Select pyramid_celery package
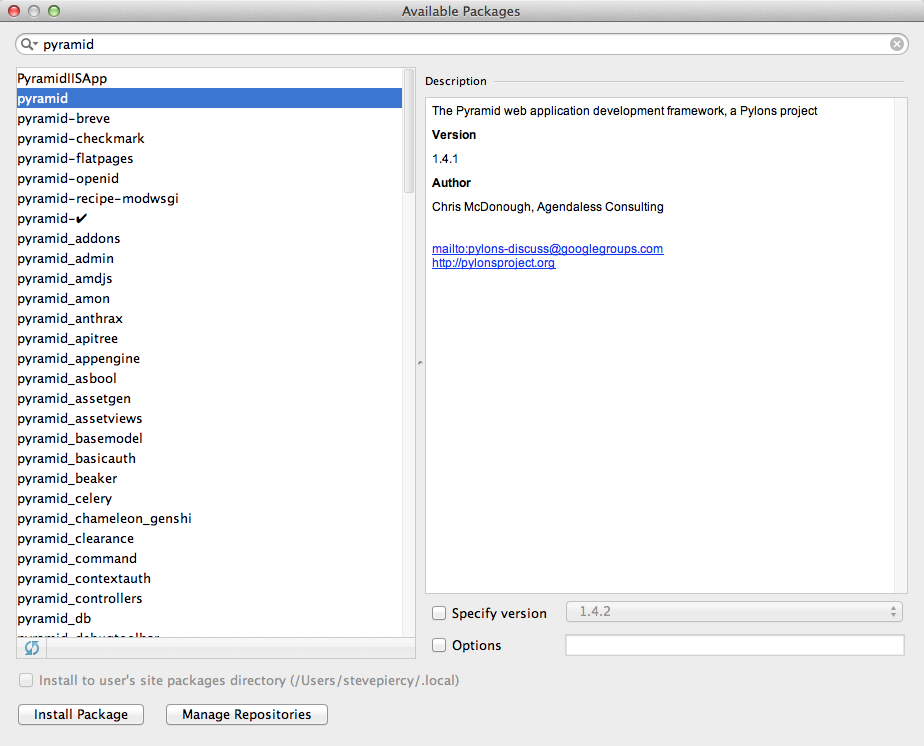Viewport: 924px width, 746px height. coord(209,499)
